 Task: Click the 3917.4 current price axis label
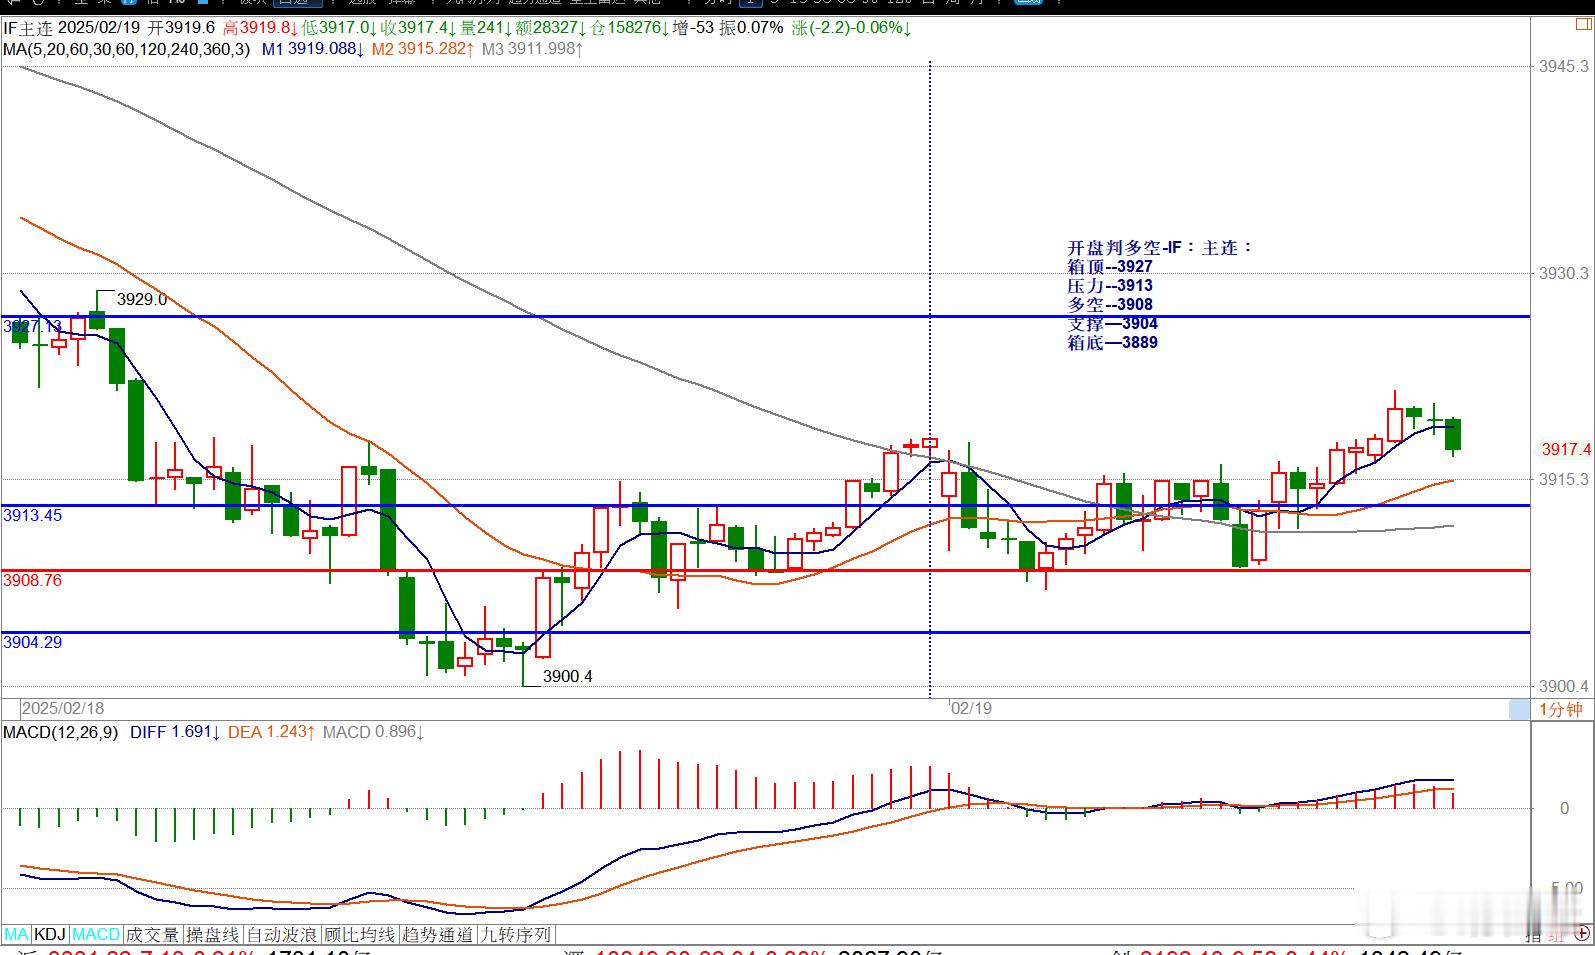coord(1566,450)
